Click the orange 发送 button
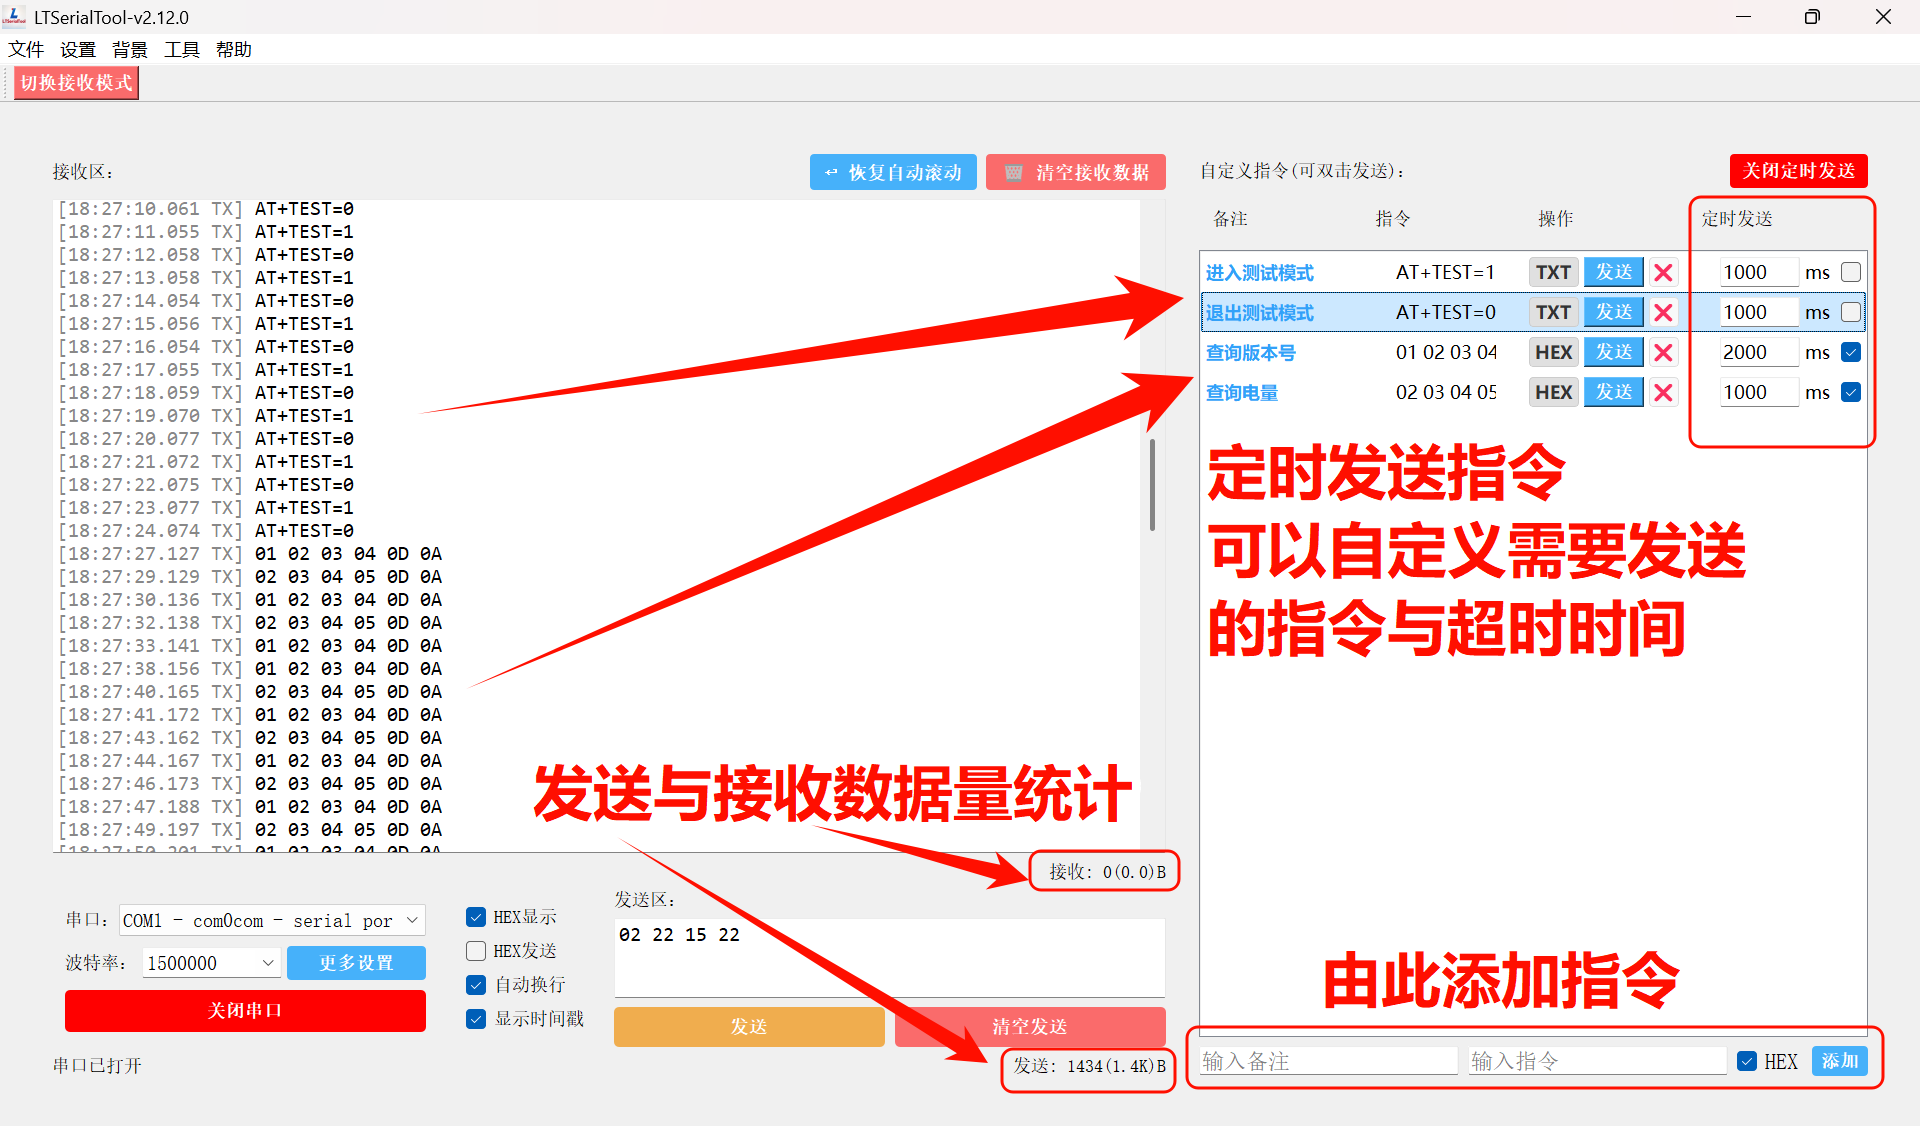Screen dimensions: 1920x1126 748,1026
